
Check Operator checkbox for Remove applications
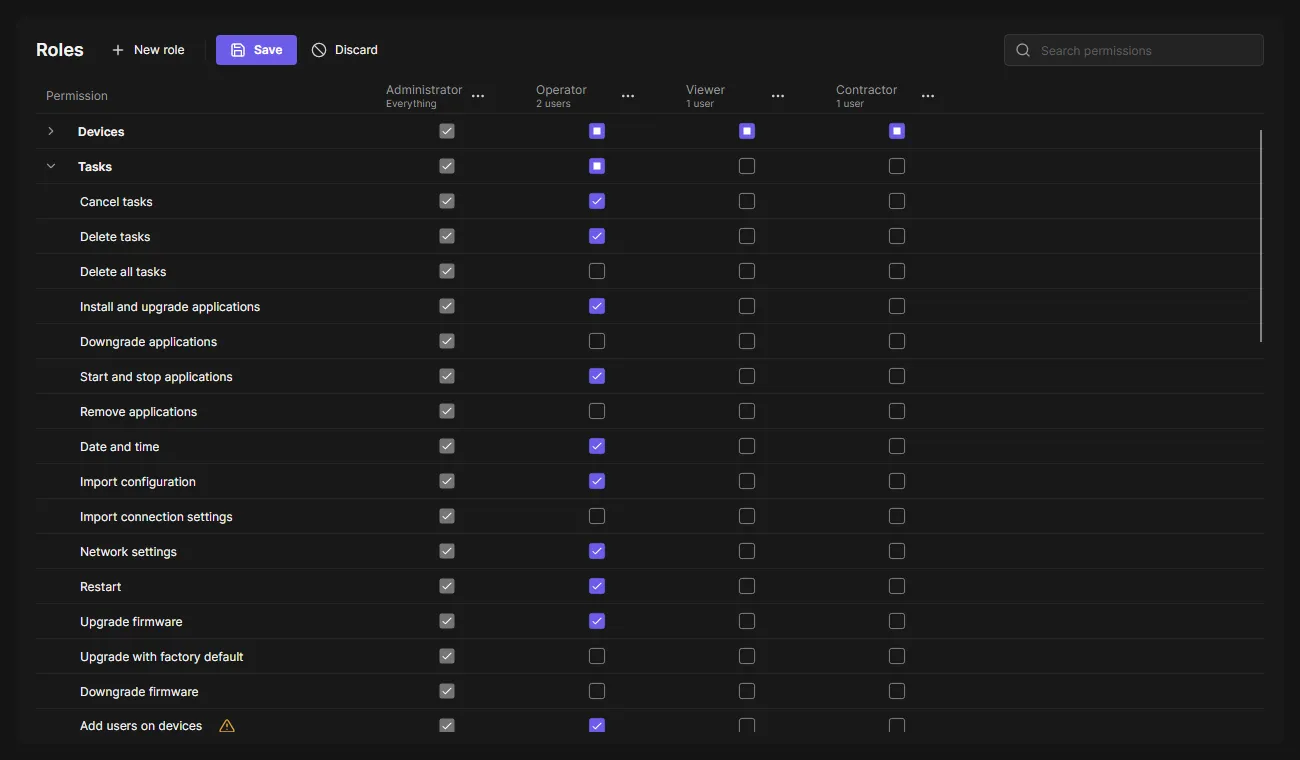(x=597, y=411)
